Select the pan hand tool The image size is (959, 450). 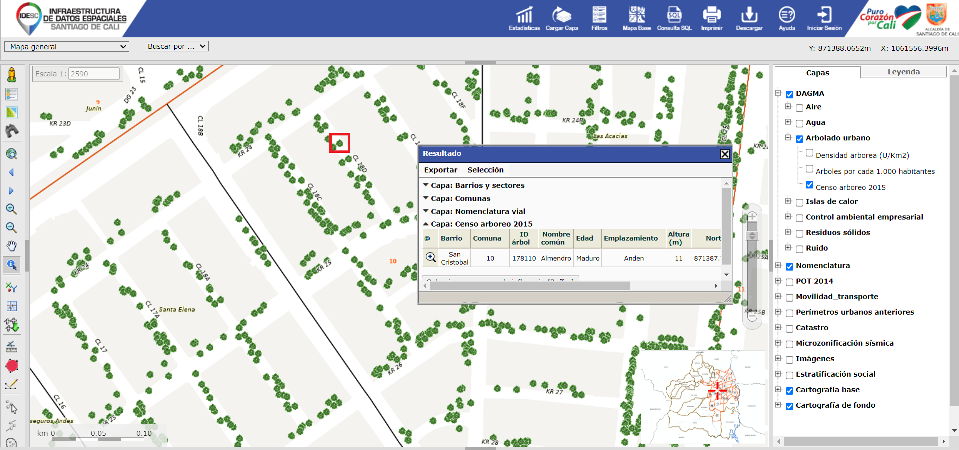click(12, 246)
